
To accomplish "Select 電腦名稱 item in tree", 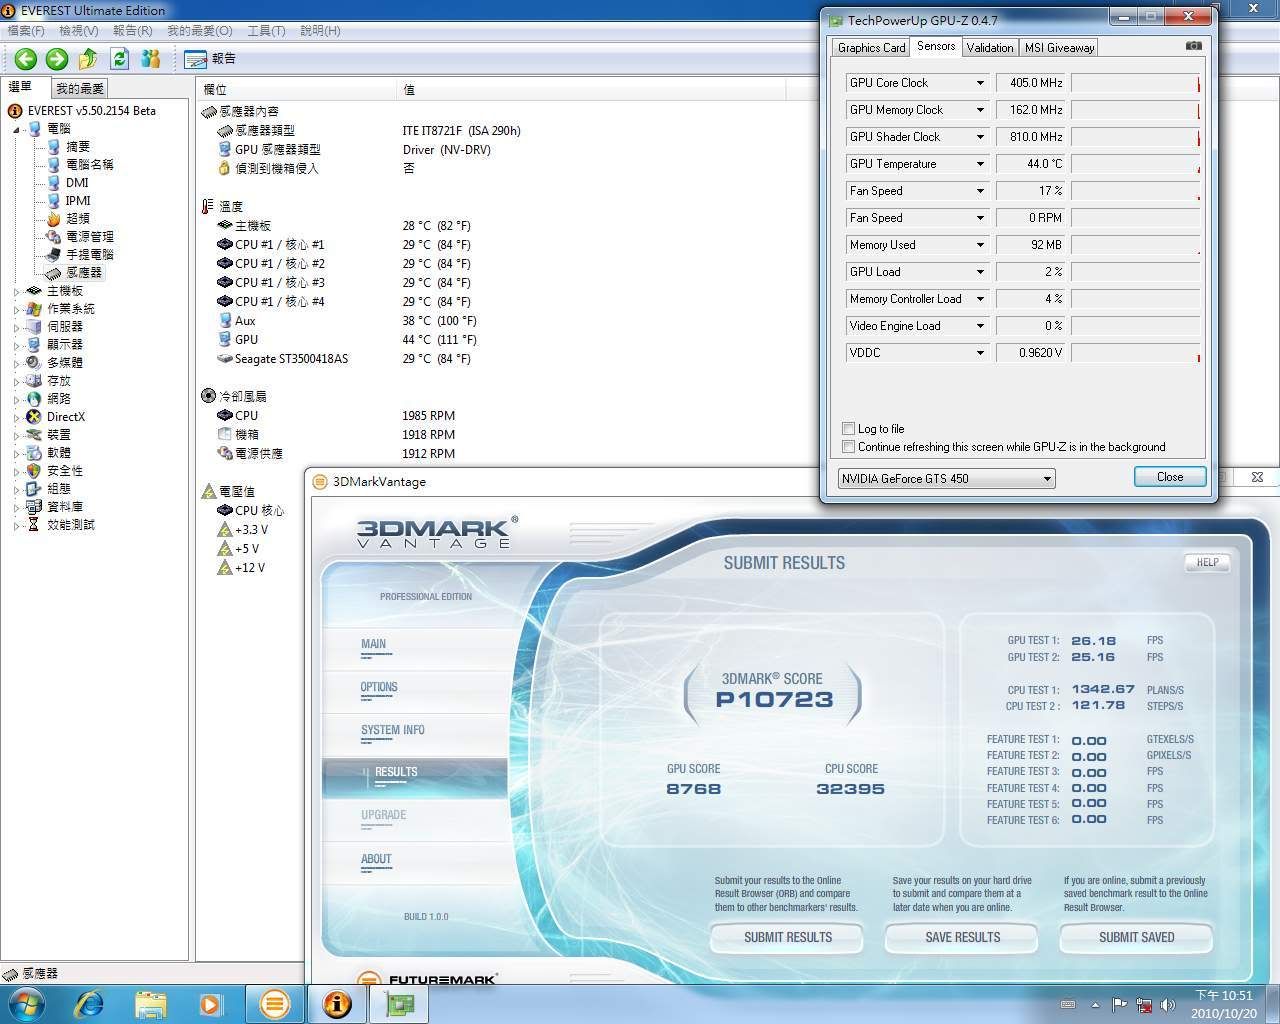I will pos(89,164).
